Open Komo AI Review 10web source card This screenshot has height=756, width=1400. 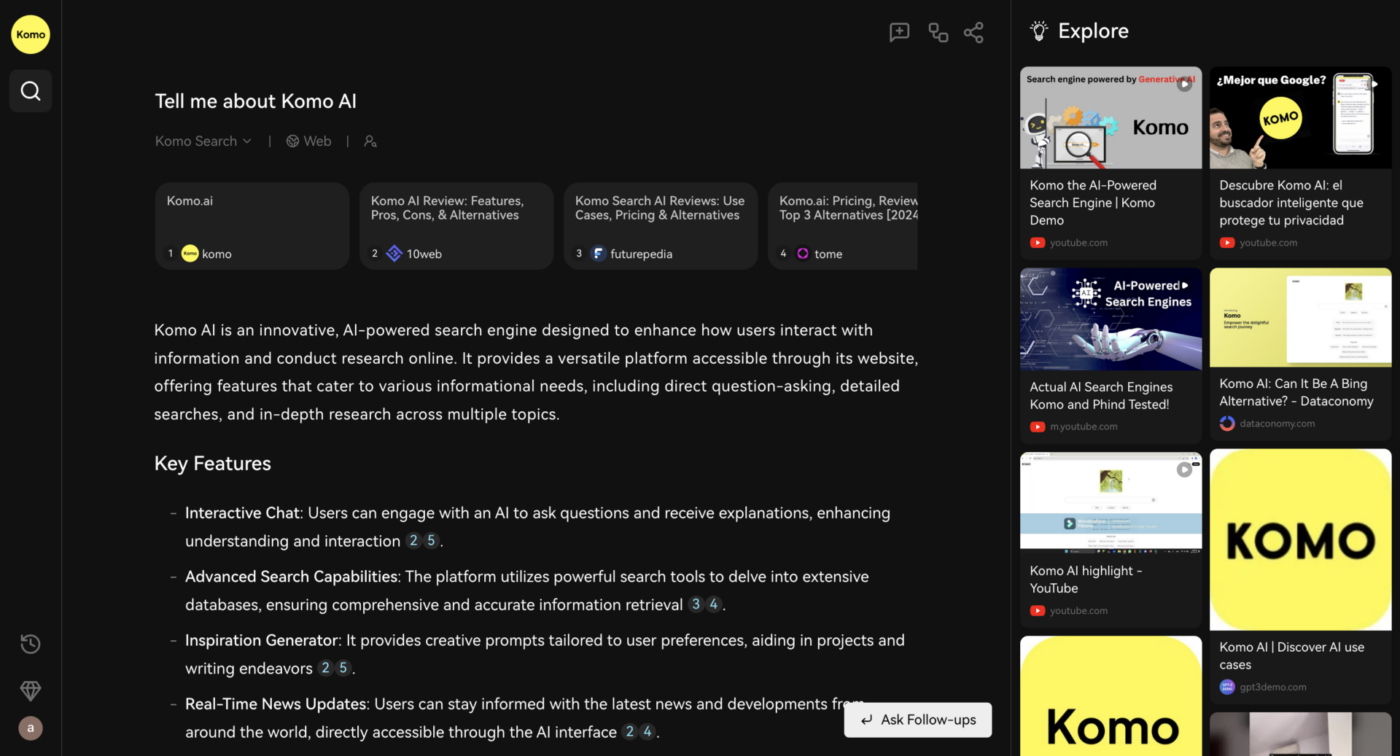(456, 226)
